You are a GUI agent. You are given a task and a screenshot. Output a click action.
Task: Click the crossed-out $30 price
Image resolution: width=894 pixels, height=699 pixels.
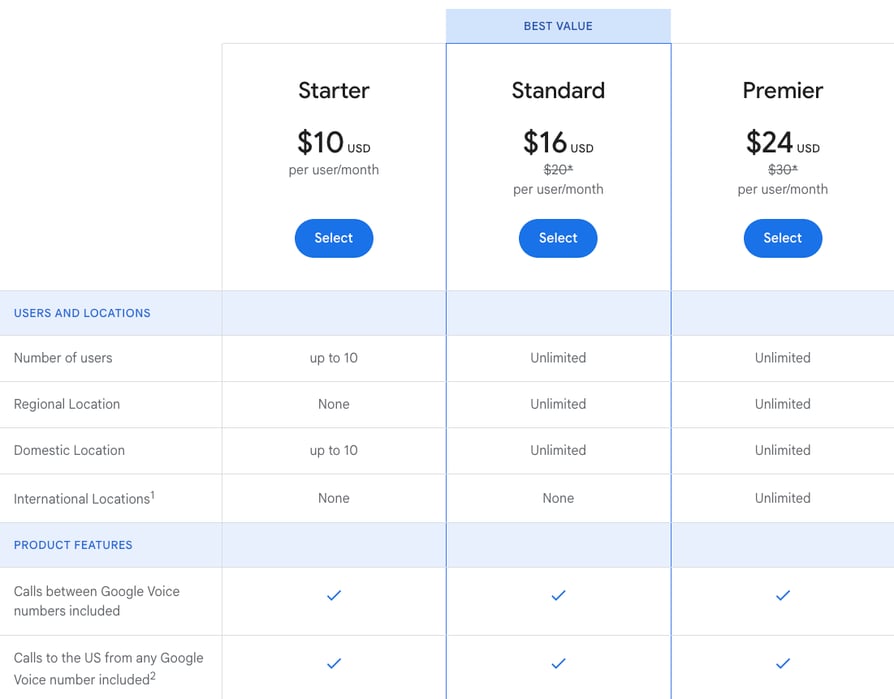[783, 169]
